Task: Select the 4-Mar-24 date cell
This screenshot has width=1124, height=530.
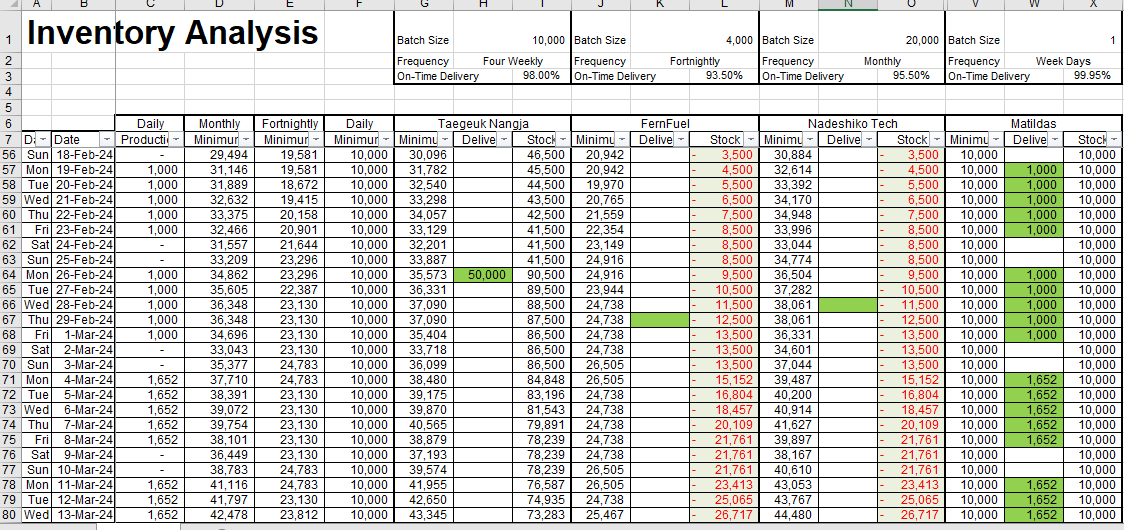Action: [83, 379]
